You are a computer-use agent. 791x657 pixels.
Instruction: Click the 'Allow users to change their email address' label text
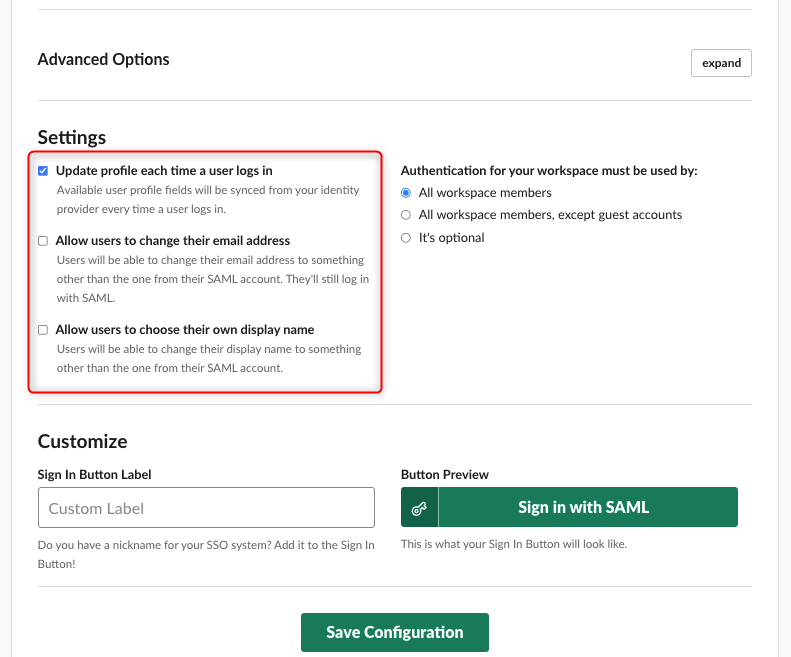173,241
